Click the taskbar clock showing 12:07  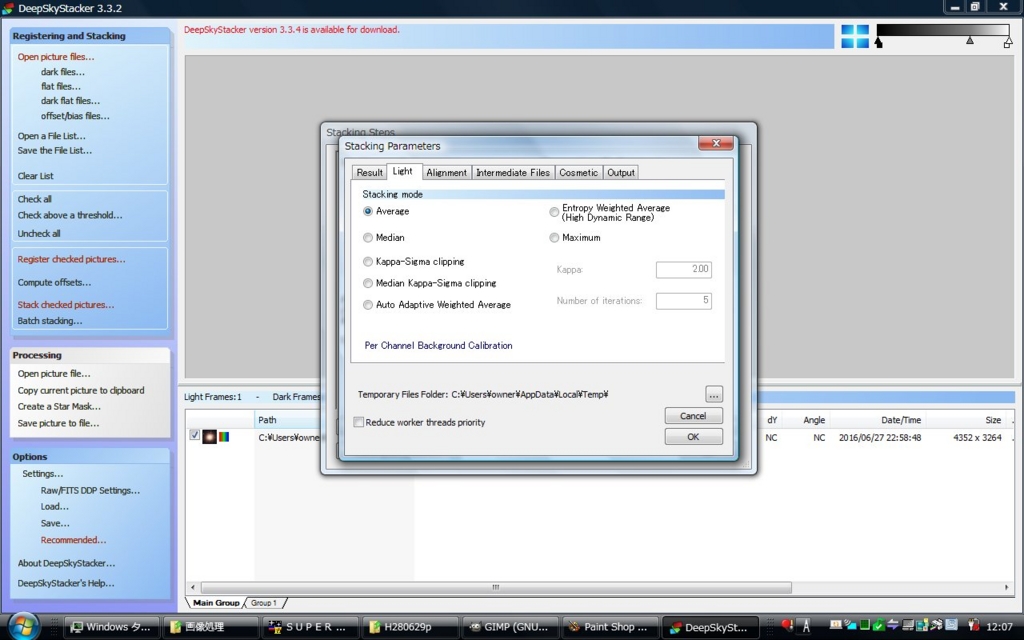1000,626
